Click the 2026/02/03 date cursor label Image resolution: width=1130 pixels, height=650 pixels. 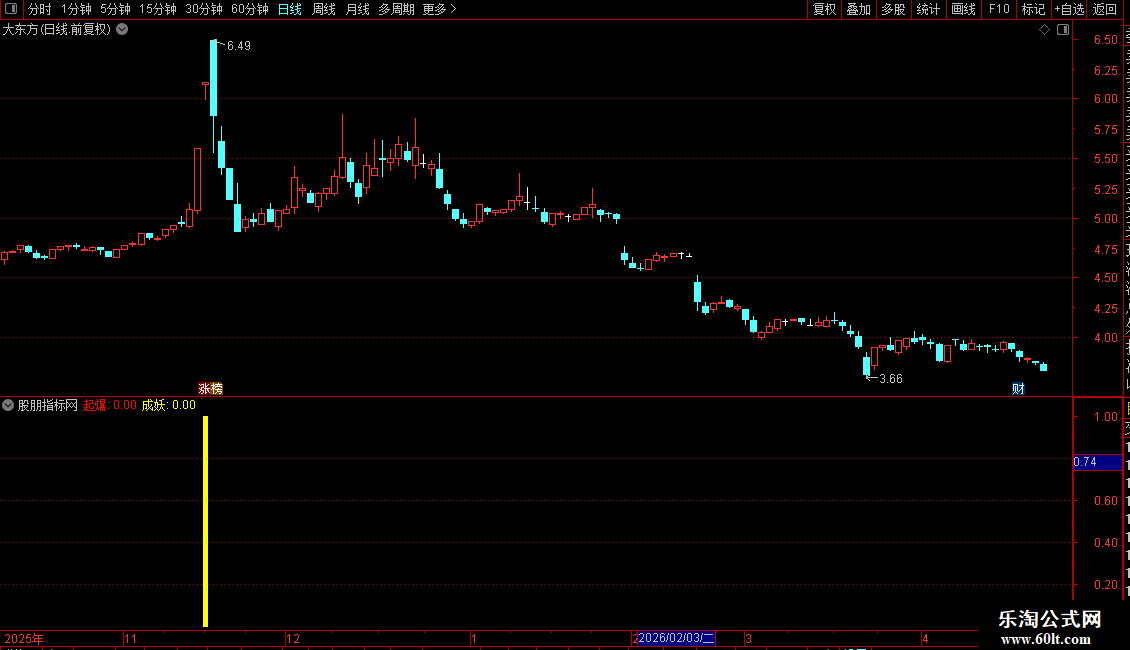tap(676, 638)
